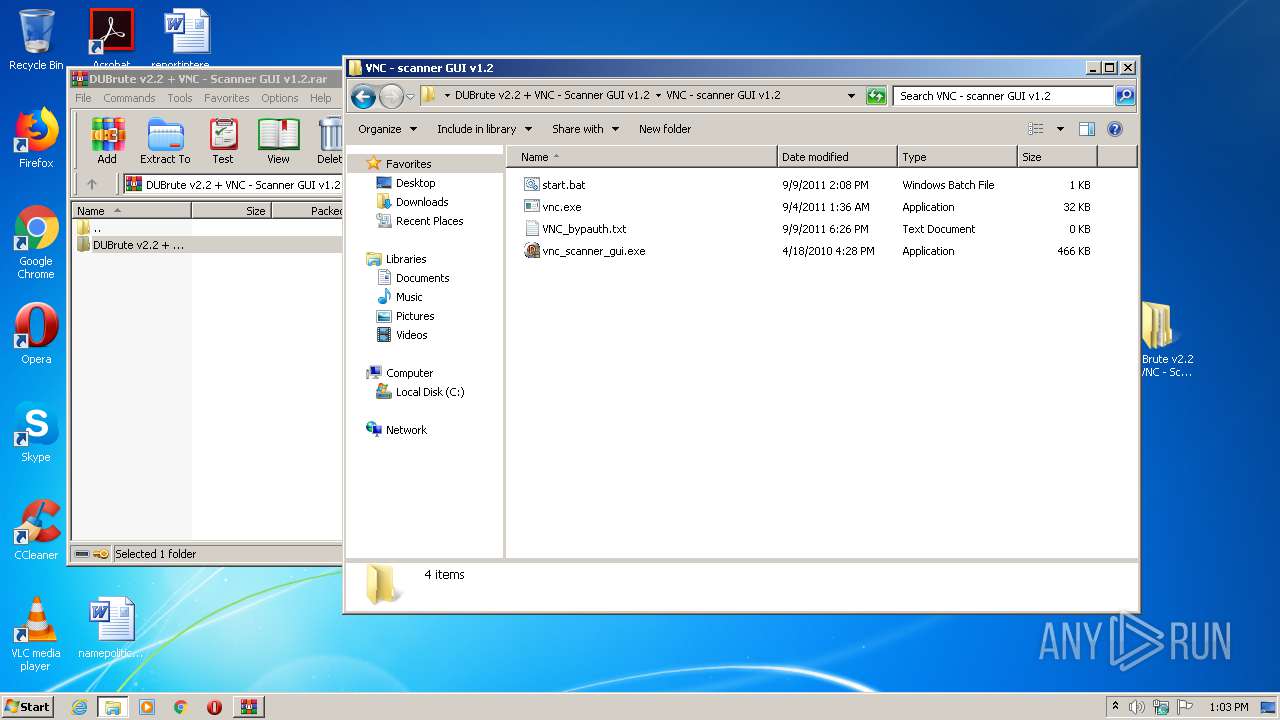Open Help menu in WinRAR
Viewport: 1280px width, 720px height.
[x=321, y=98]
